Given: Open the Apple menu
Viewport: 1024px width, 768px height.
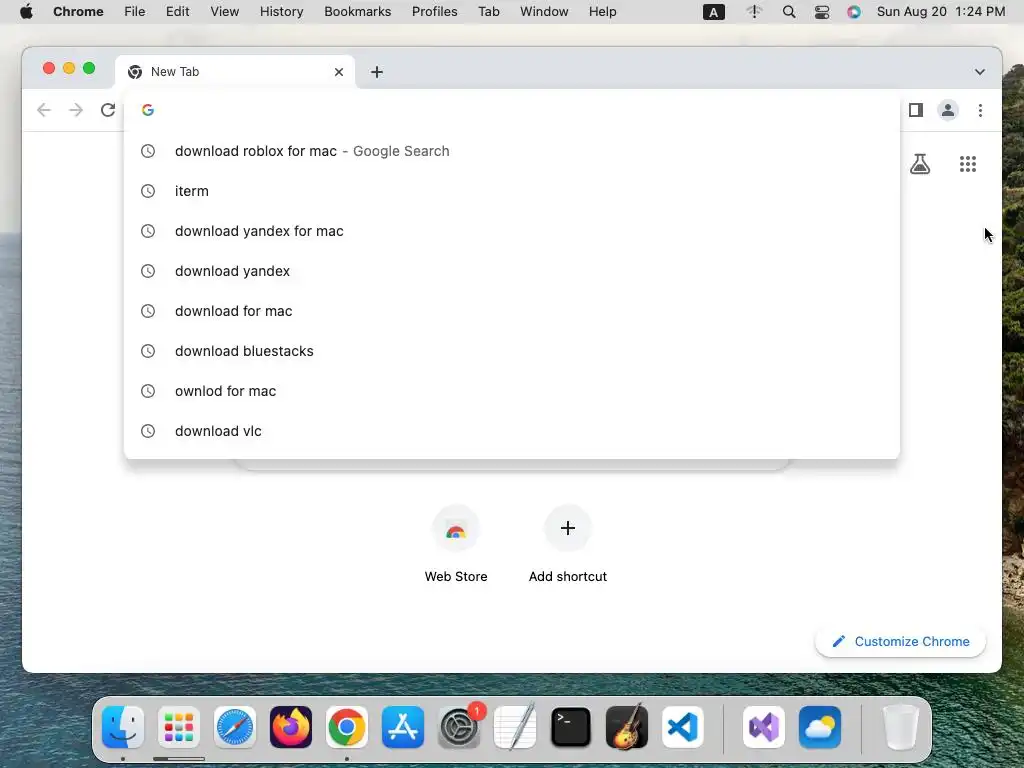Looking at the screenshot, I should tap(26, 12).
